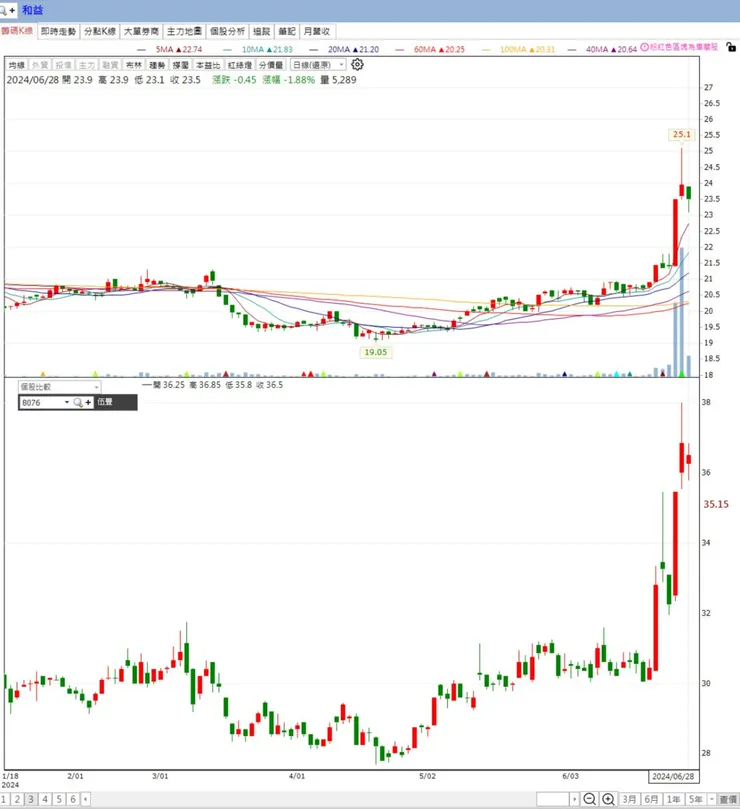Click the pink note text beside the lock
The height and width of the screenshot is (809, 740).
click(683, 47)
